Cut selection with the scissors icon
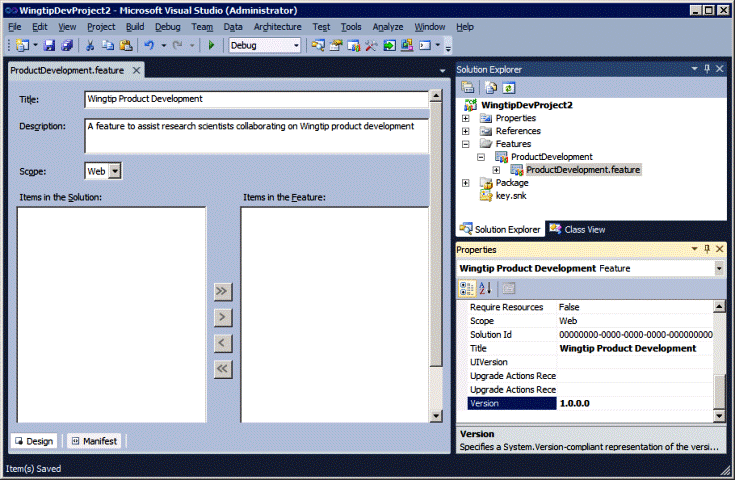 (x=90, y=45)
